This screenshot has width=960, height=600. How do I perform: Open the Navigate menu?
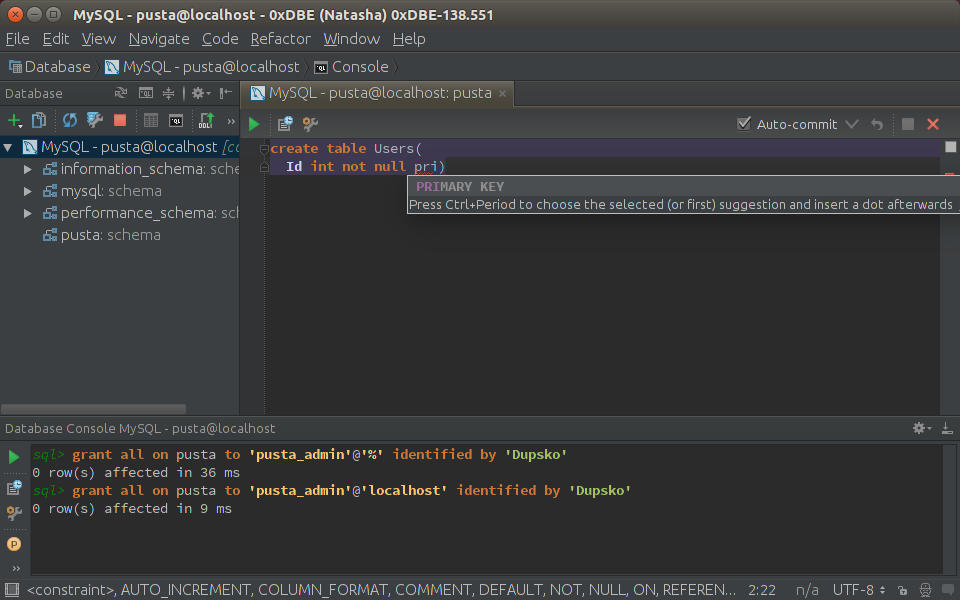coord(158,39)
